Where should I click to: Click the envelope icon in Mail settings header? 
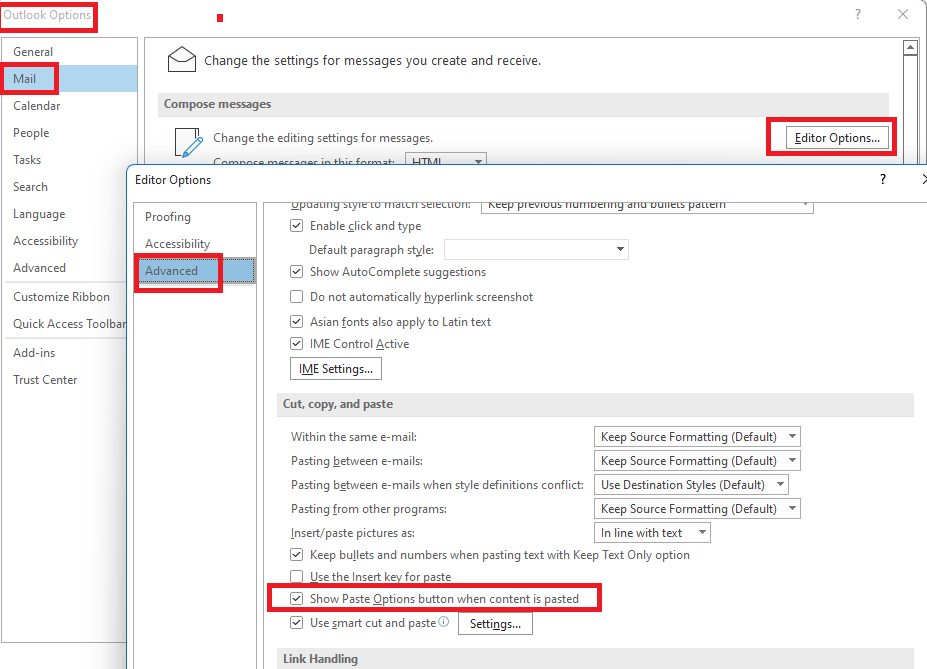point(181,60)
